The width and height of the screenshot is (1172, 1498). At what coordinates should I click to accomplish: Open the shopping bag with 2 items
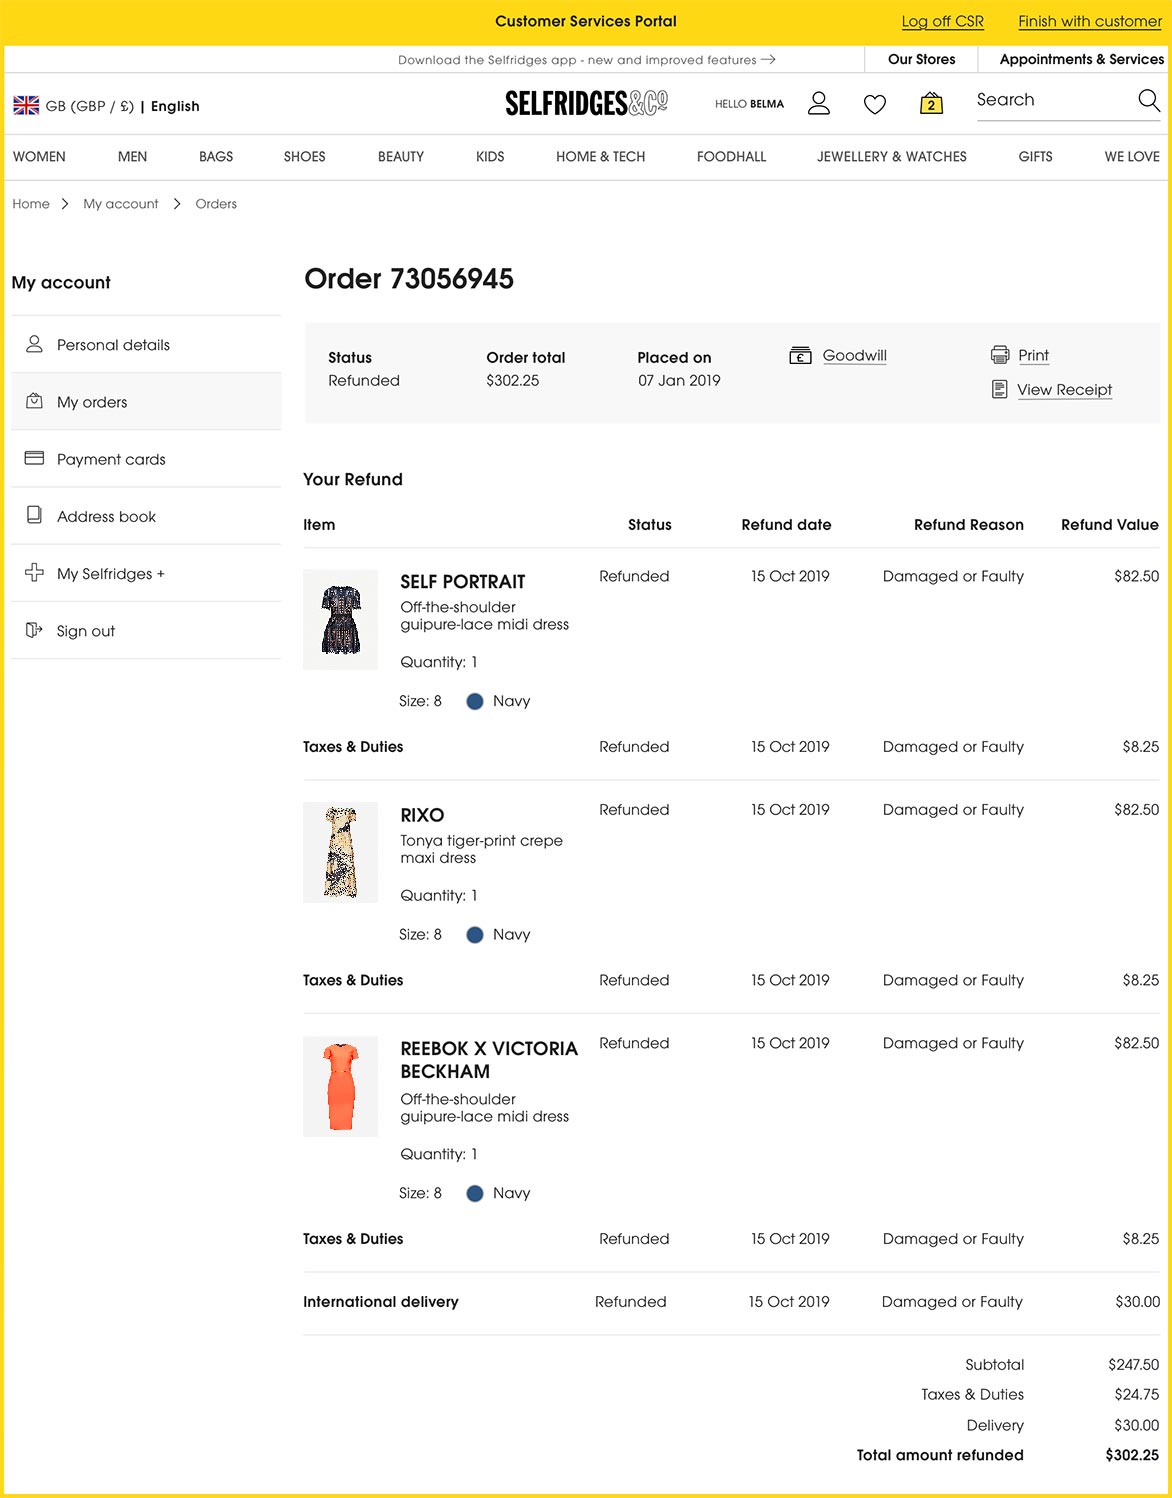[x=931, y=103]
